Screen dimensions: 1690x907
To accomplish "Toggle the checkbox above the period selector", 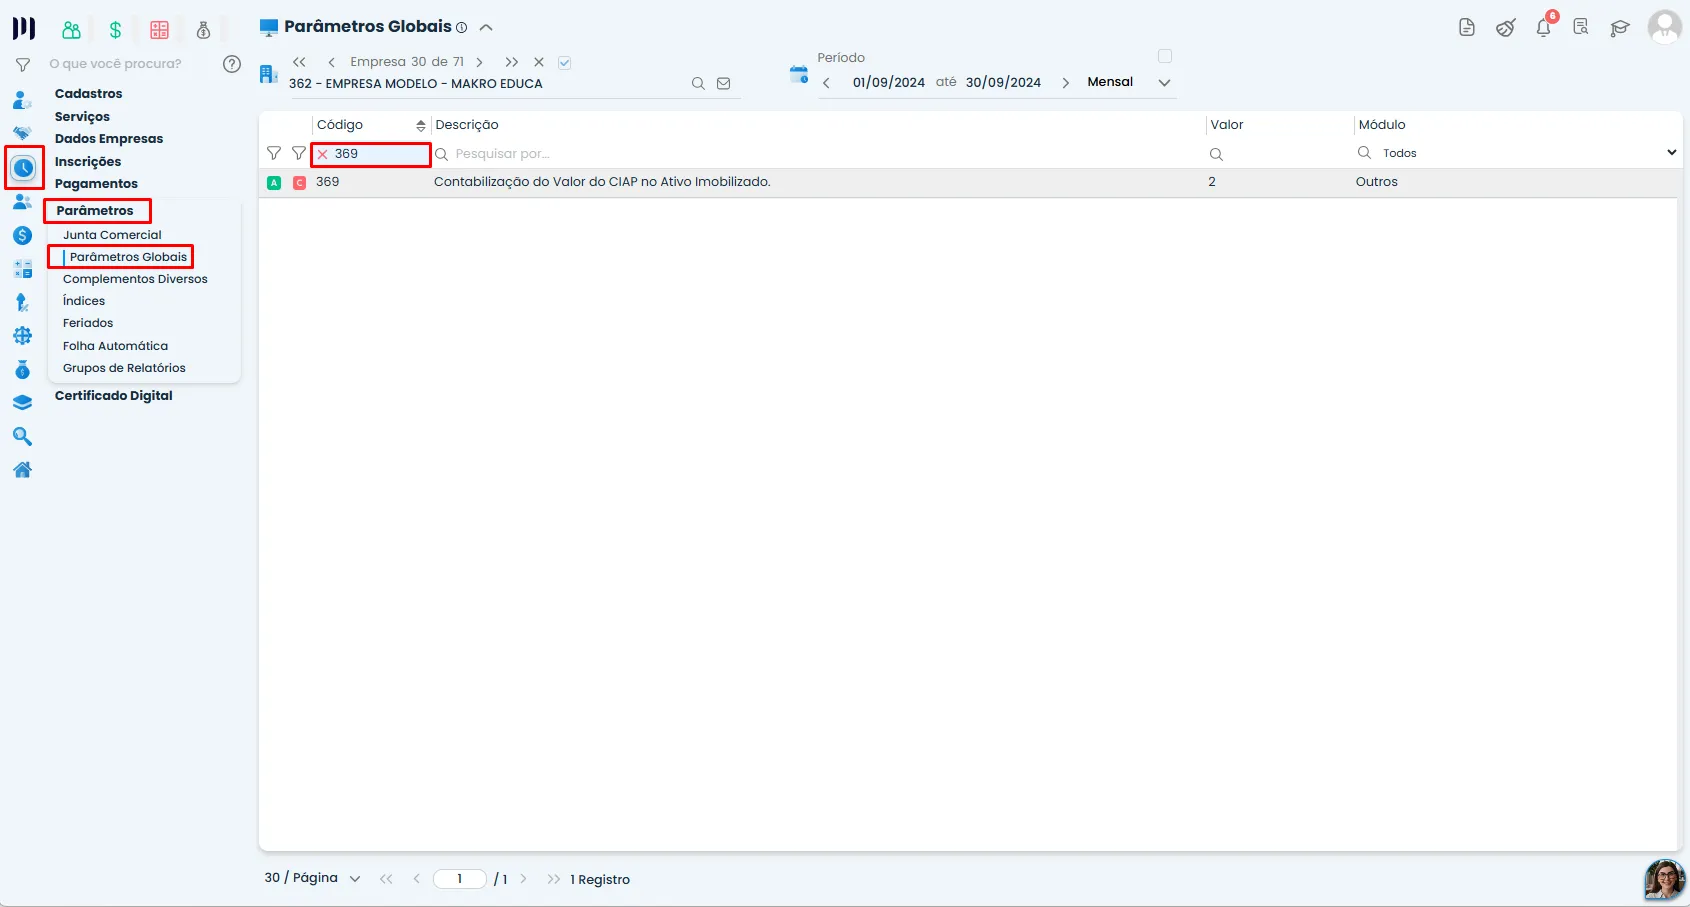I will [x=1165, y=56].
